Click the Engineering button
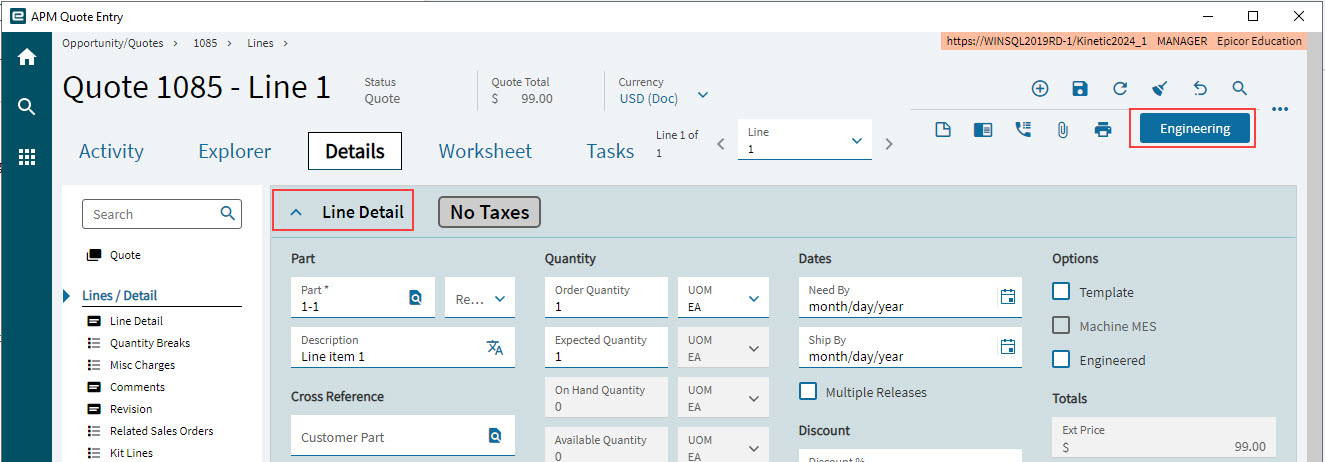Viewport: 1325px width, 462px height. pyautogui.click(x=1195, y=128)
